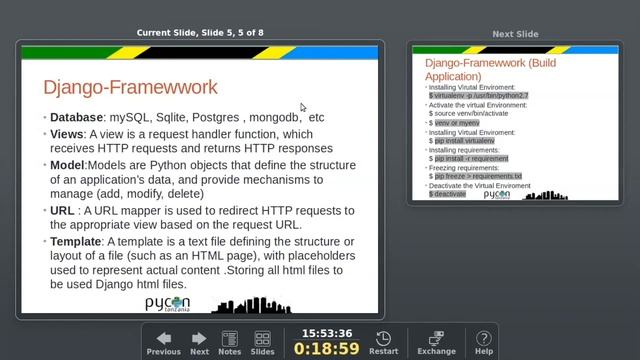Click the Model bullet text
This screenshot has width=640, height=360.
coord(203,180)
